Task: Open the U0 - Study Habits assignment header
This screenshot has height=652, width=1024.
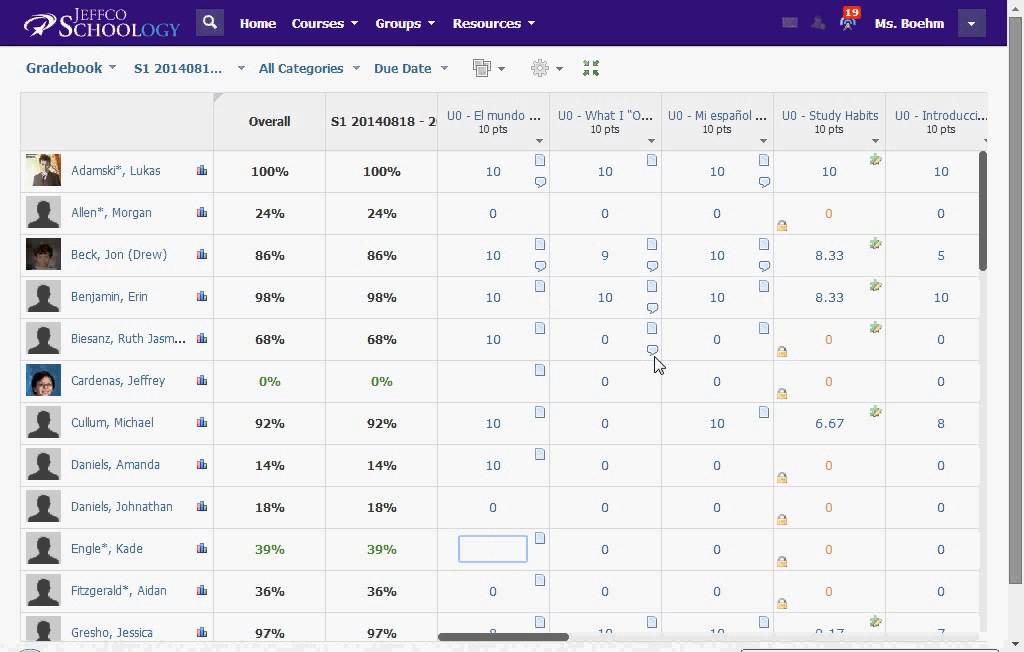Action: [x=829, y=116]
